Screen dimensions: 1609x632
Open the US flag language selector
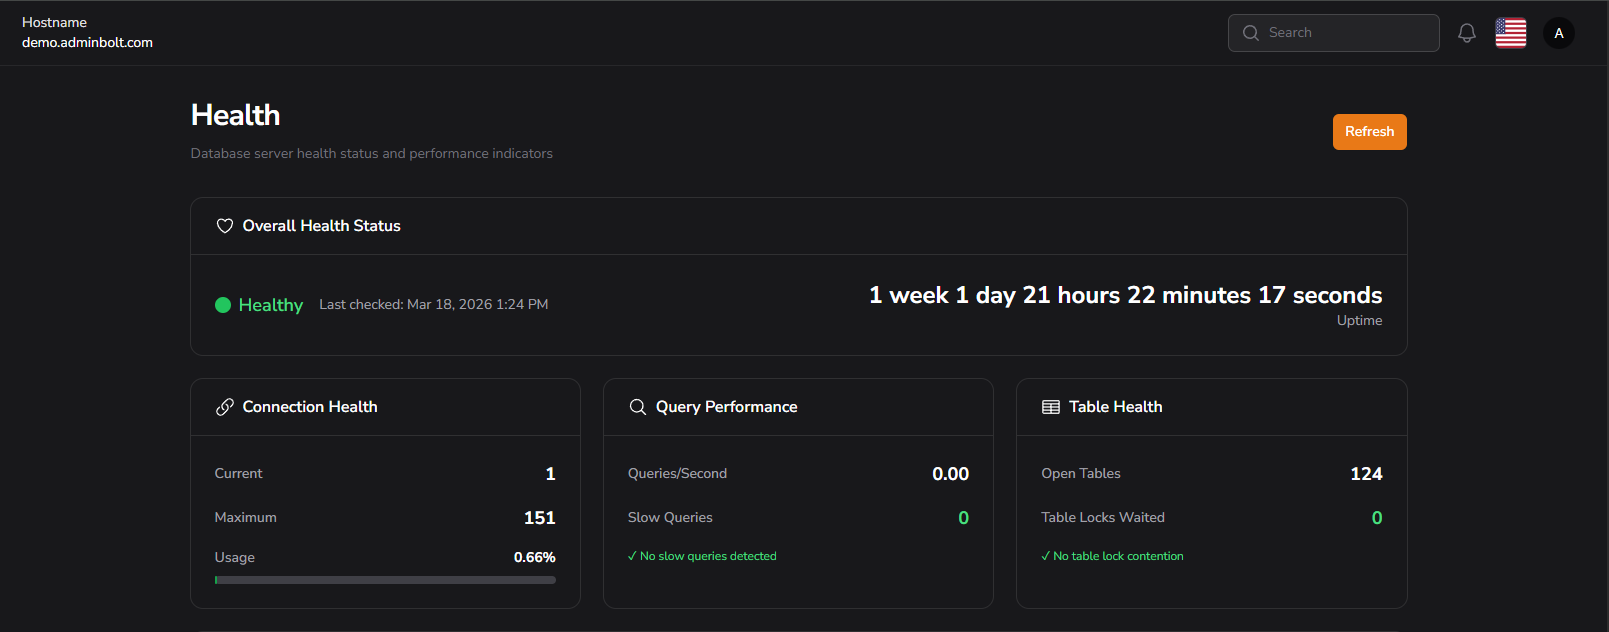point(1510,33)
